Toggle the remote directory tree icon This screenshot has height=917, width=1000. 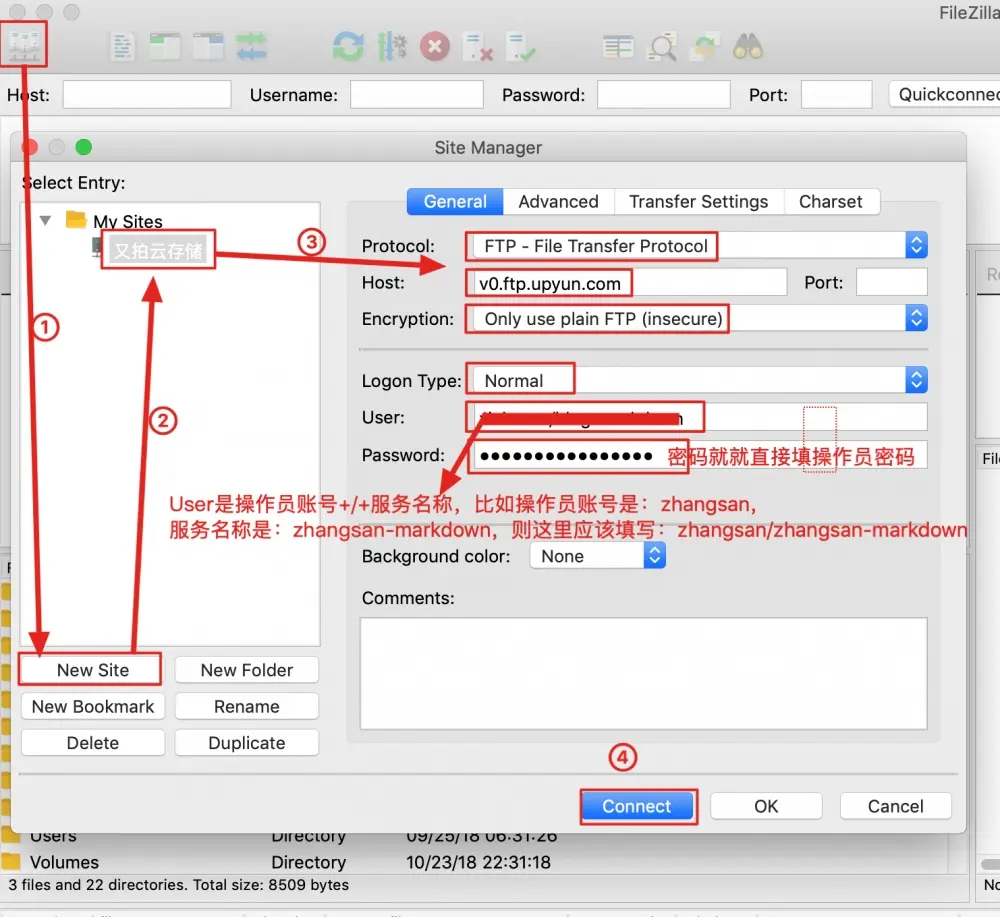coord(209,47)
